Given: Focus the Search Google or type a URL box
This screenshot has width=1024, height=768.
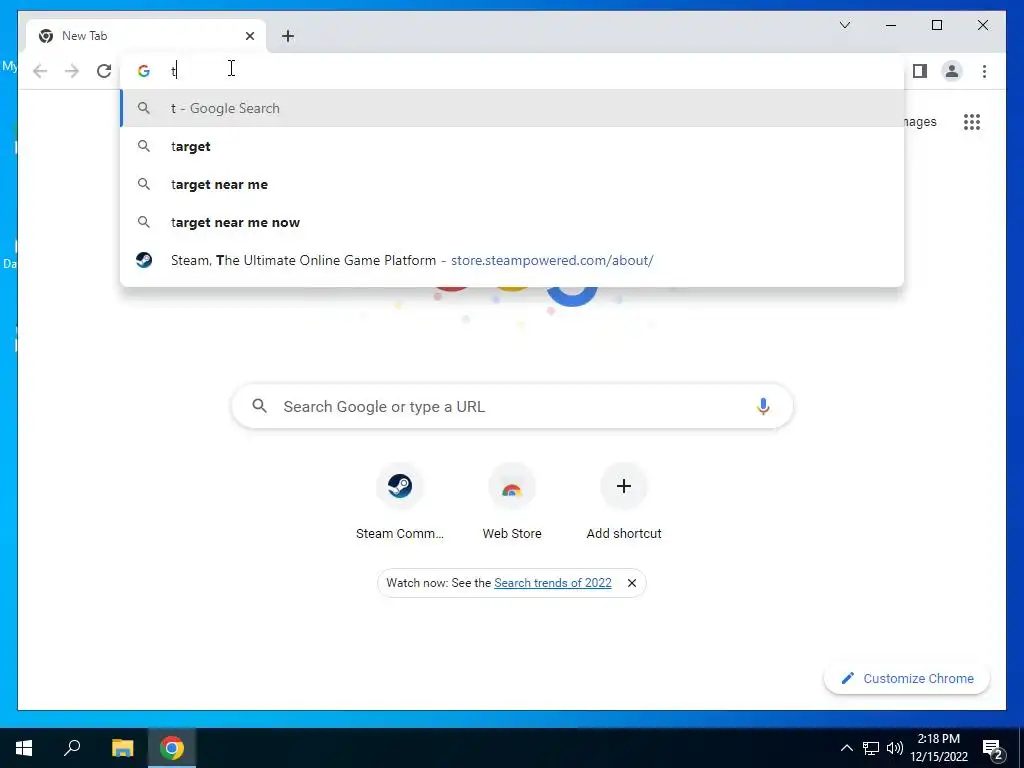Looking at the screenshot, I should pos(513,406).
